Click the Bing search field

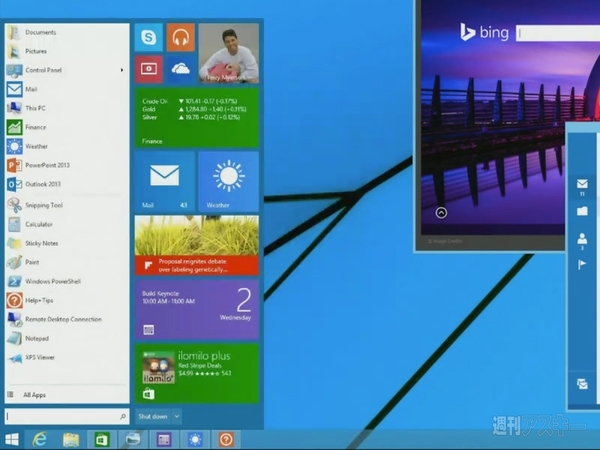pyautogui.click(x=558, y=33)
